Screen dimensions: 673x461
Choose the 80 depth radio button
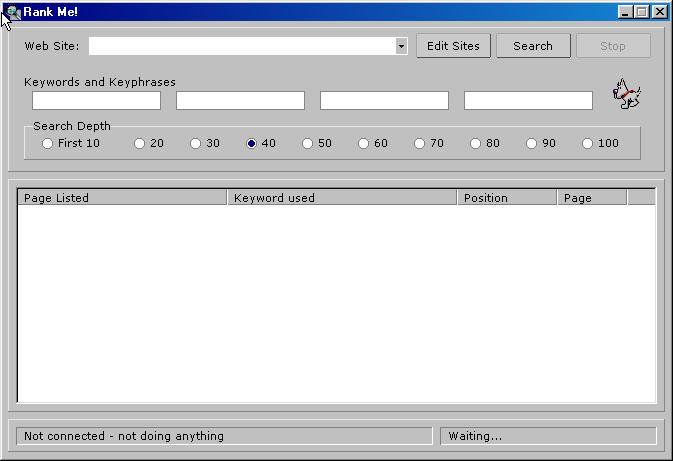click(x=476, y=144)
